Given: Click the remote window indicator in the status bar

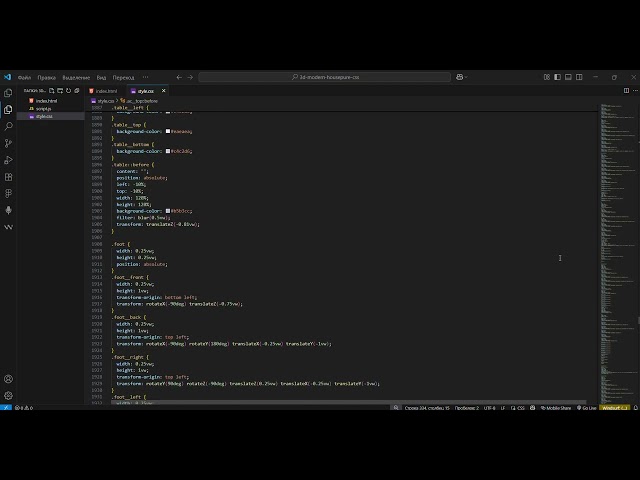Looking at the screenshot, I should (x=6, y=408).
